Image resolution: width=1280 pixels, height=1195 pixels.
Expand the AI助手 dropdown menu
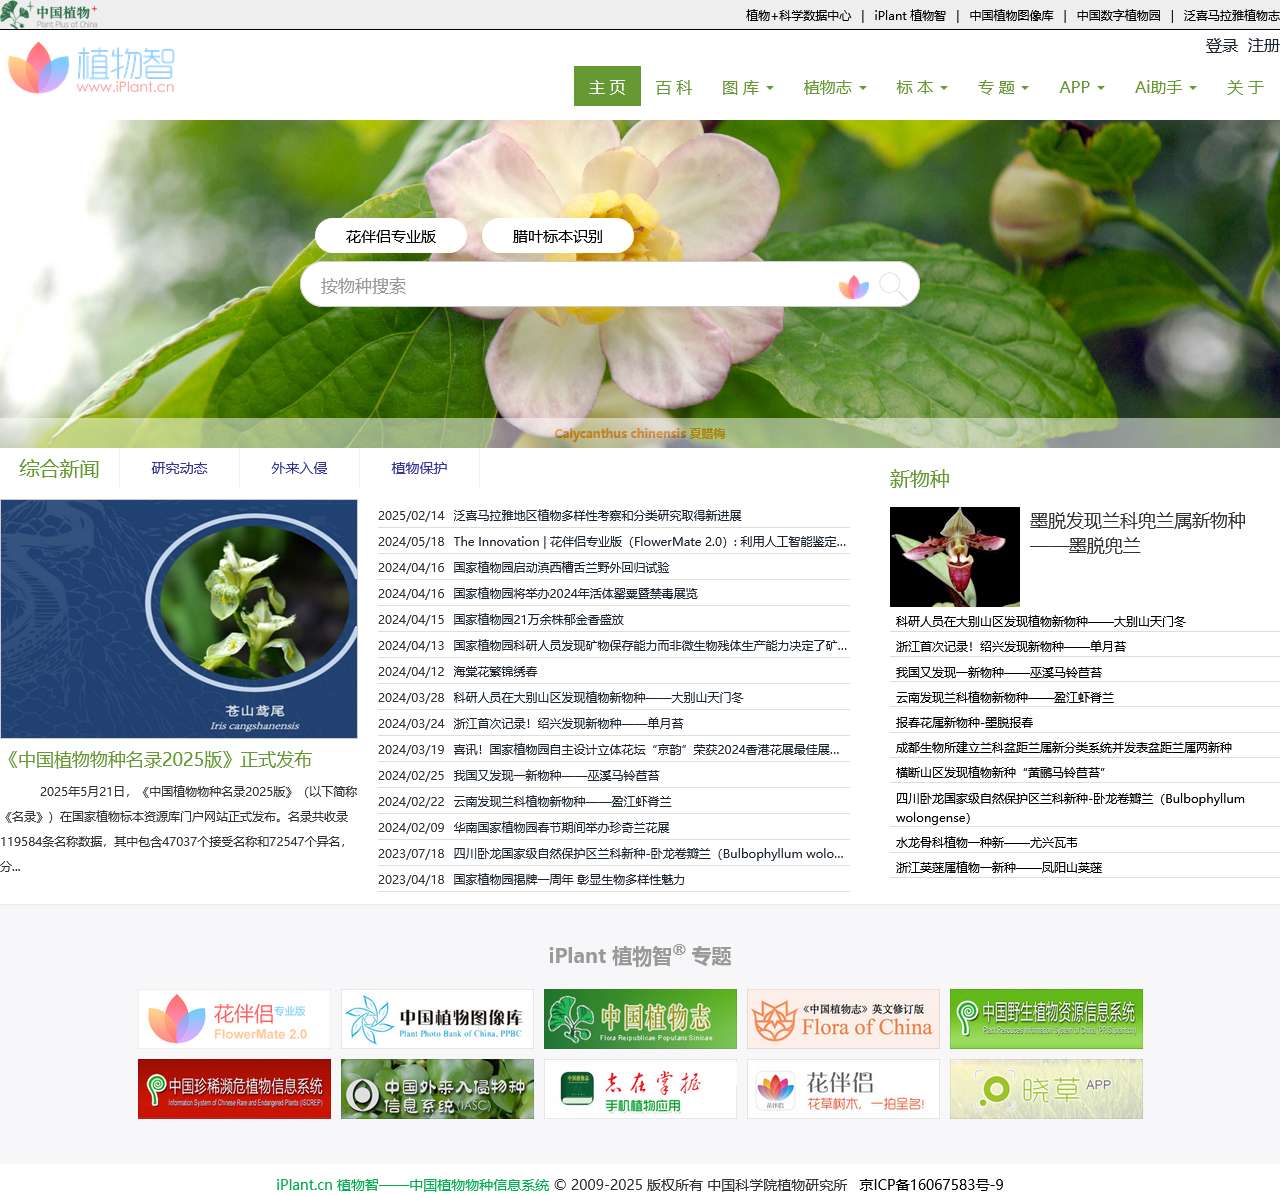(x=1165, y=87)
